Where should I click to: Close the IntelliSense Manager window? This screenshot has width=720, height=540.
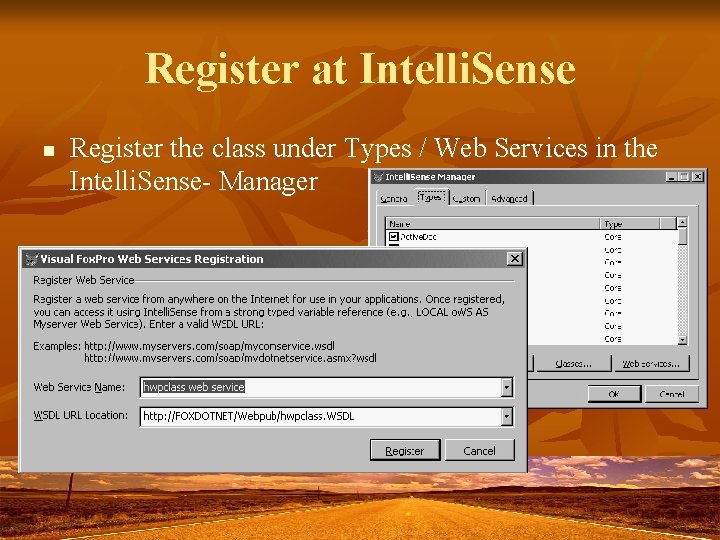[x=698, y=177]
